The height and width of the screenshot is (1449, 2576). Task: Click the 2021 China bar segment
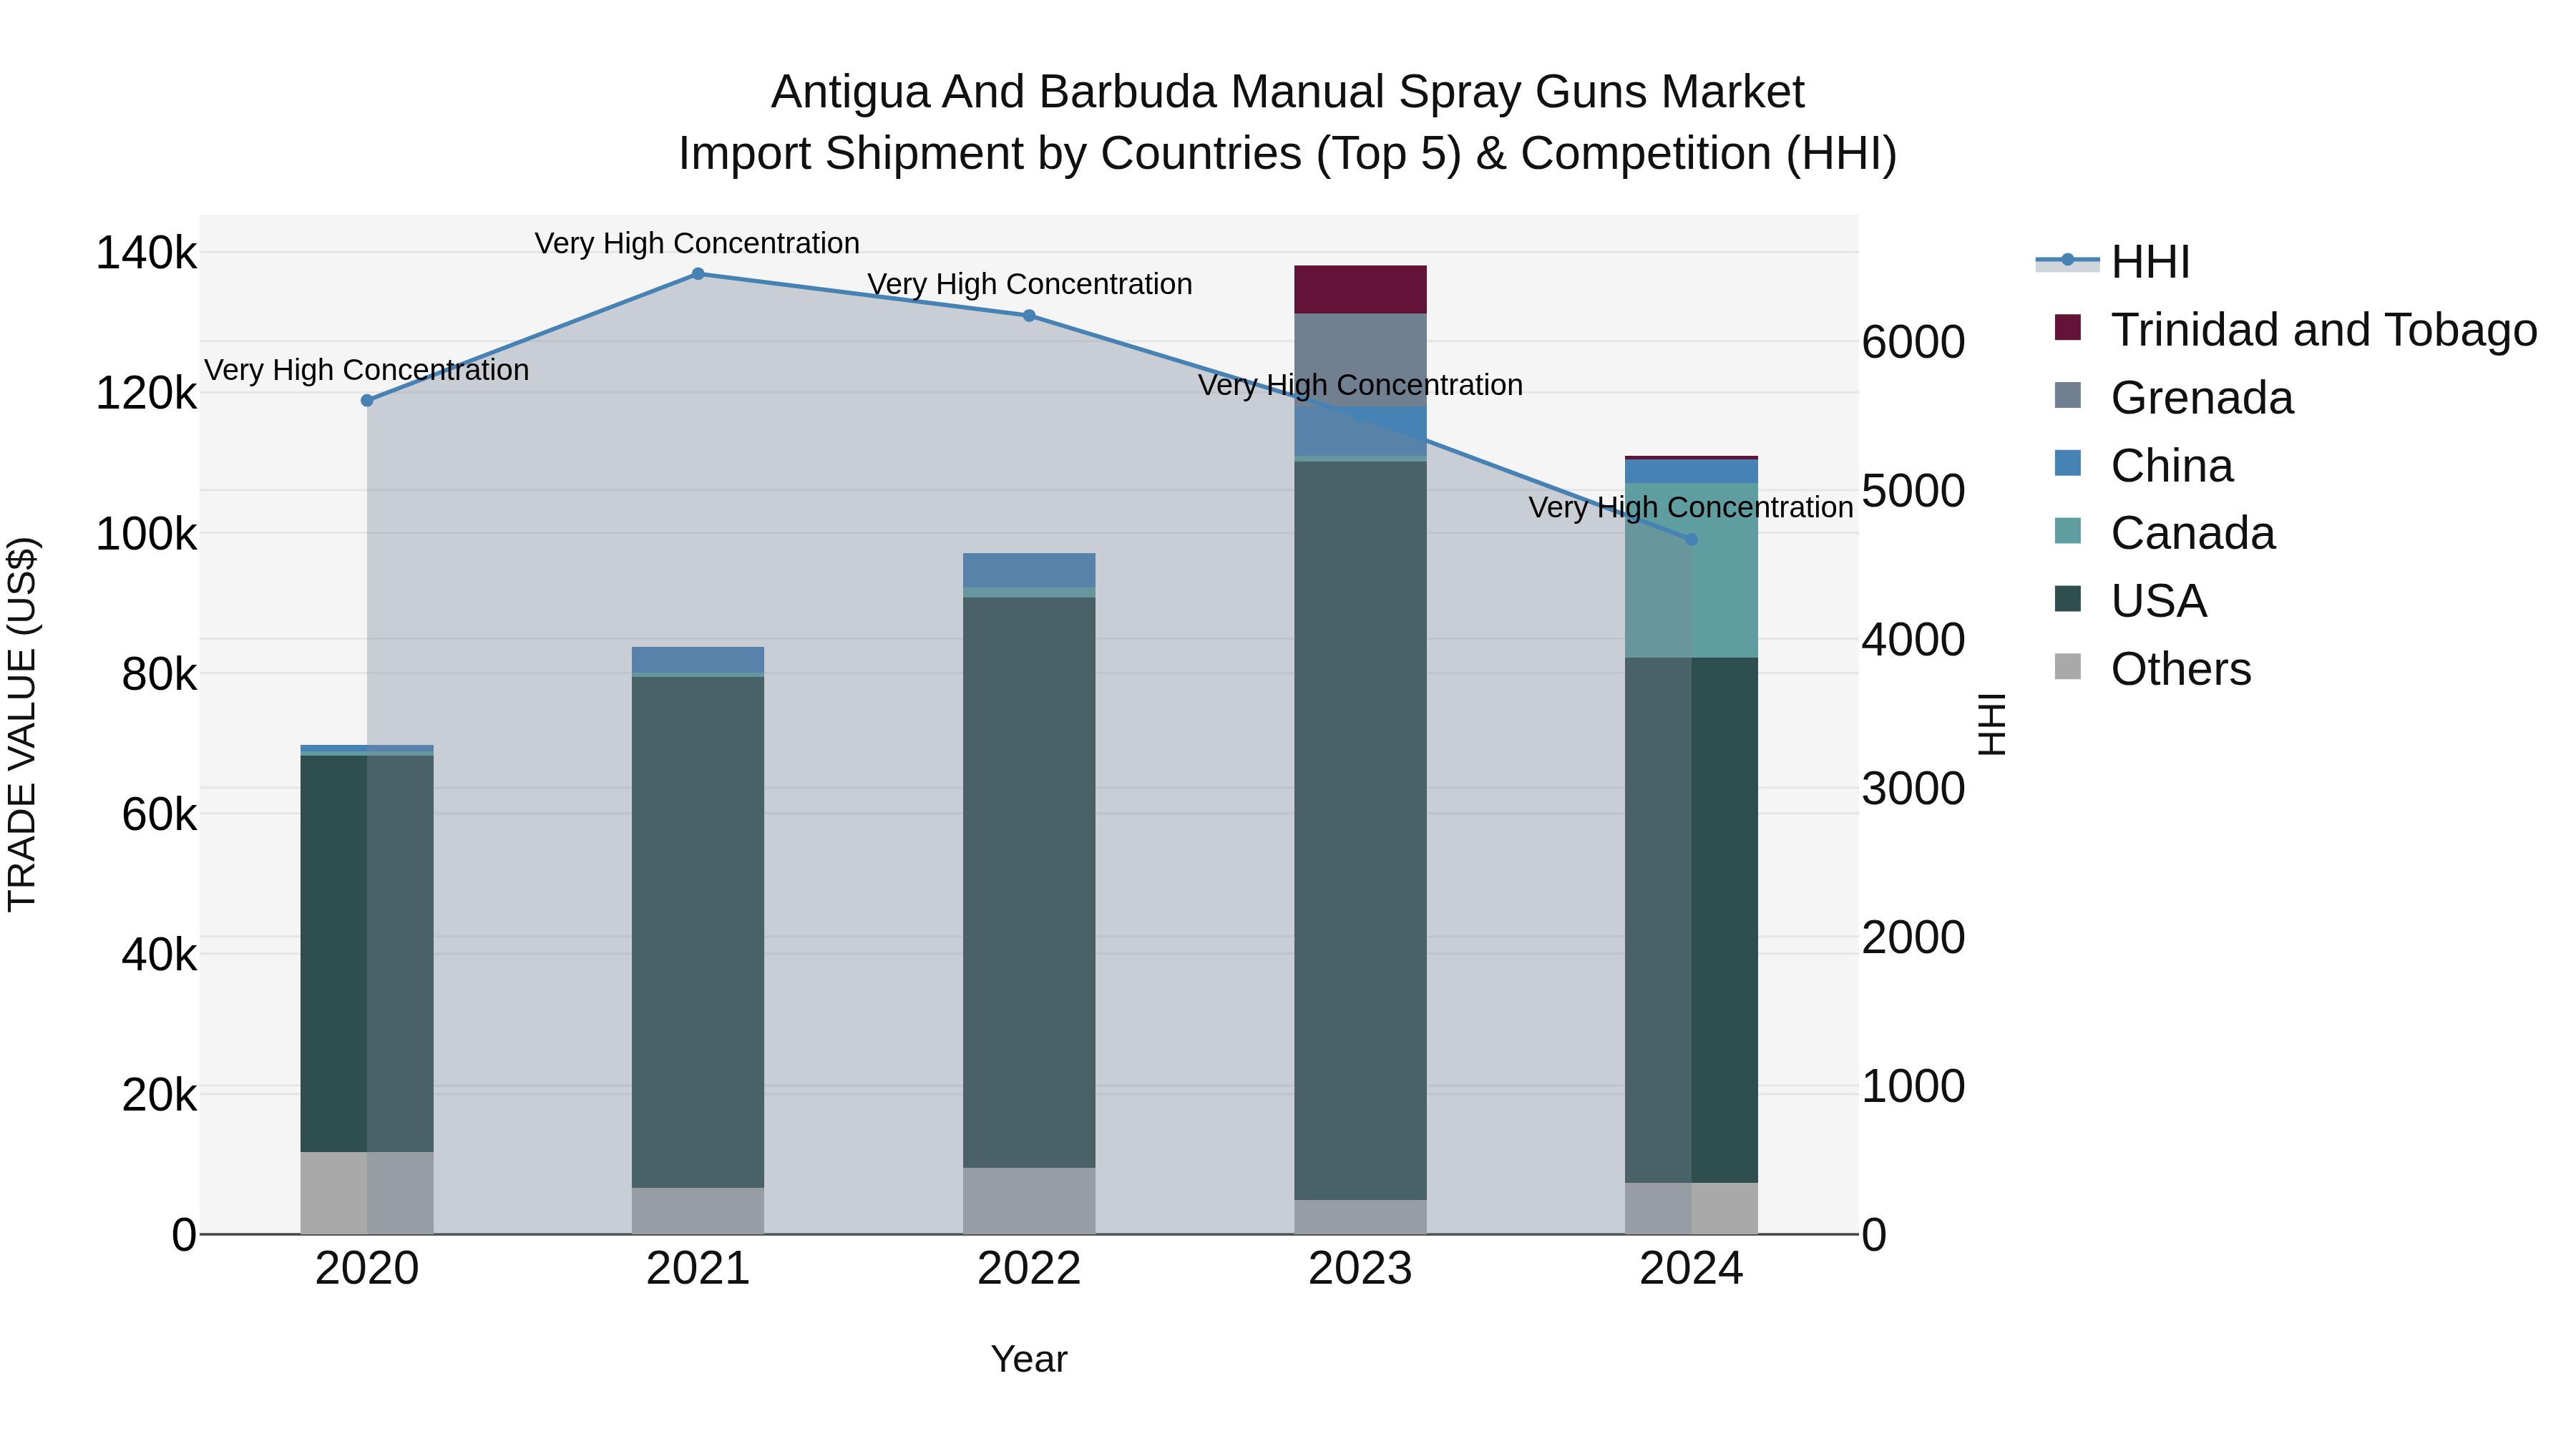pyautogui.click(x=698, y=660)
